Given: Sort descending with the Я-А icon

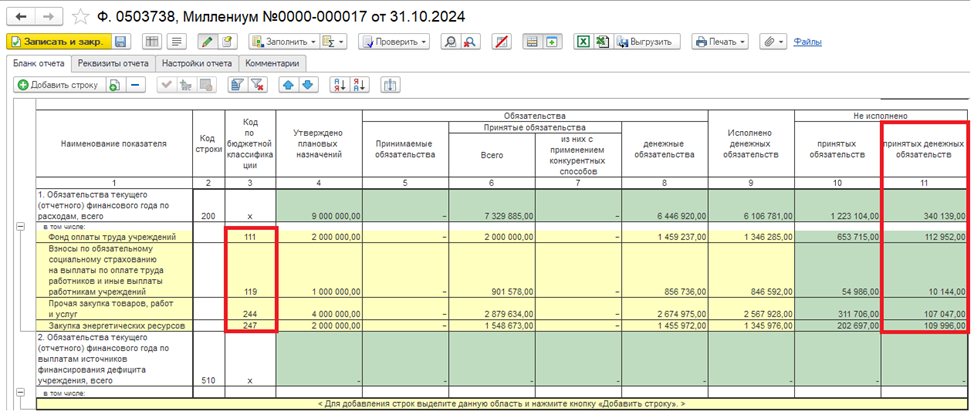Looking at the screenshot, I should pyautogui.click(x=360, y=85).
